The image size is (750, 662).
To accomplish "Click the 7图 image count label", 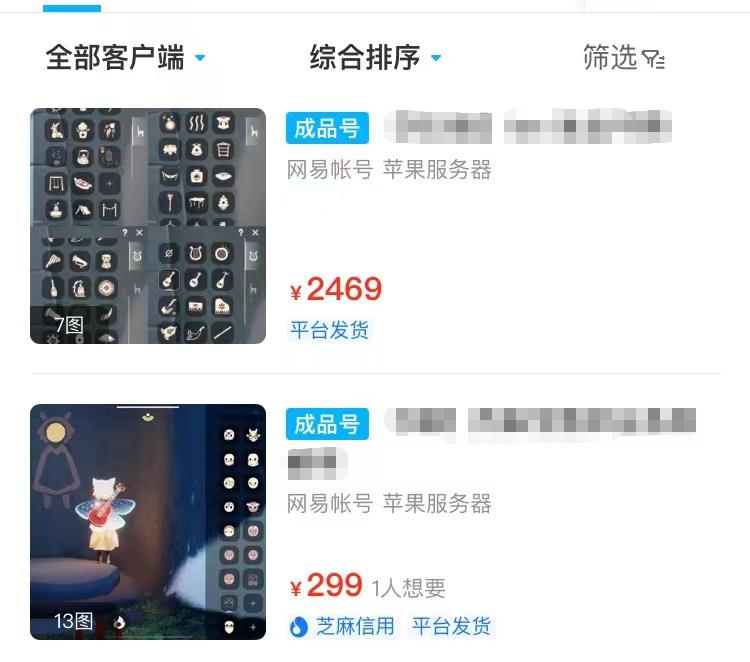I will pyautogui.click(x=69, y=325).
